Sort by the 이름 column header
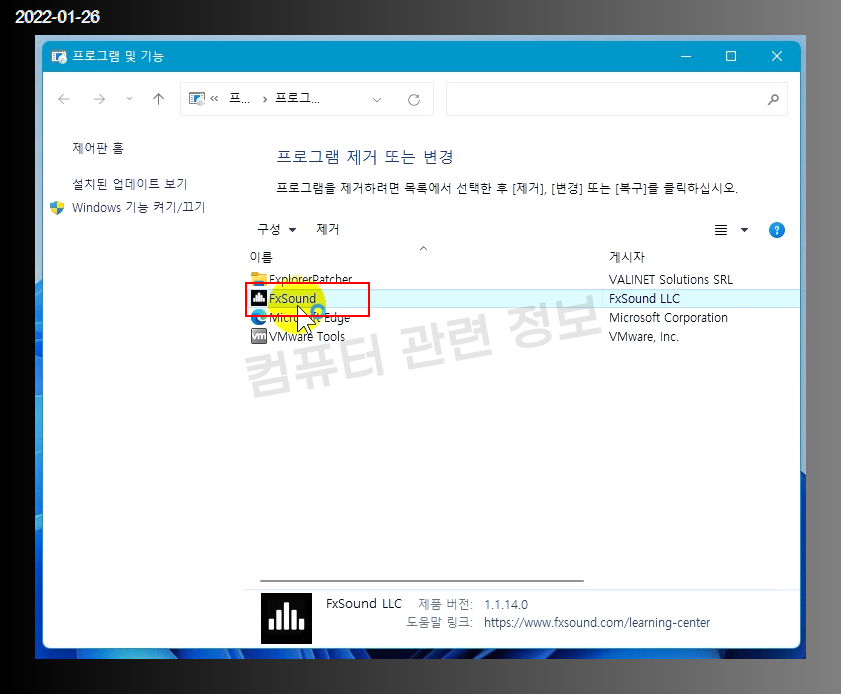841x694 pixels. coord(261,257)
